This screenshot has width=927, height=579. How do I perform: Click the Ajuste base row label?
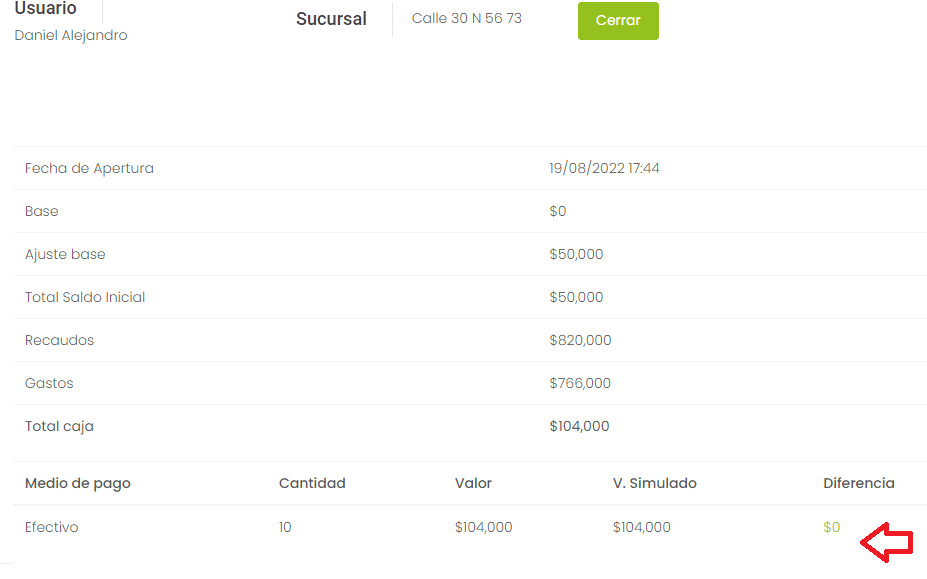65,254
